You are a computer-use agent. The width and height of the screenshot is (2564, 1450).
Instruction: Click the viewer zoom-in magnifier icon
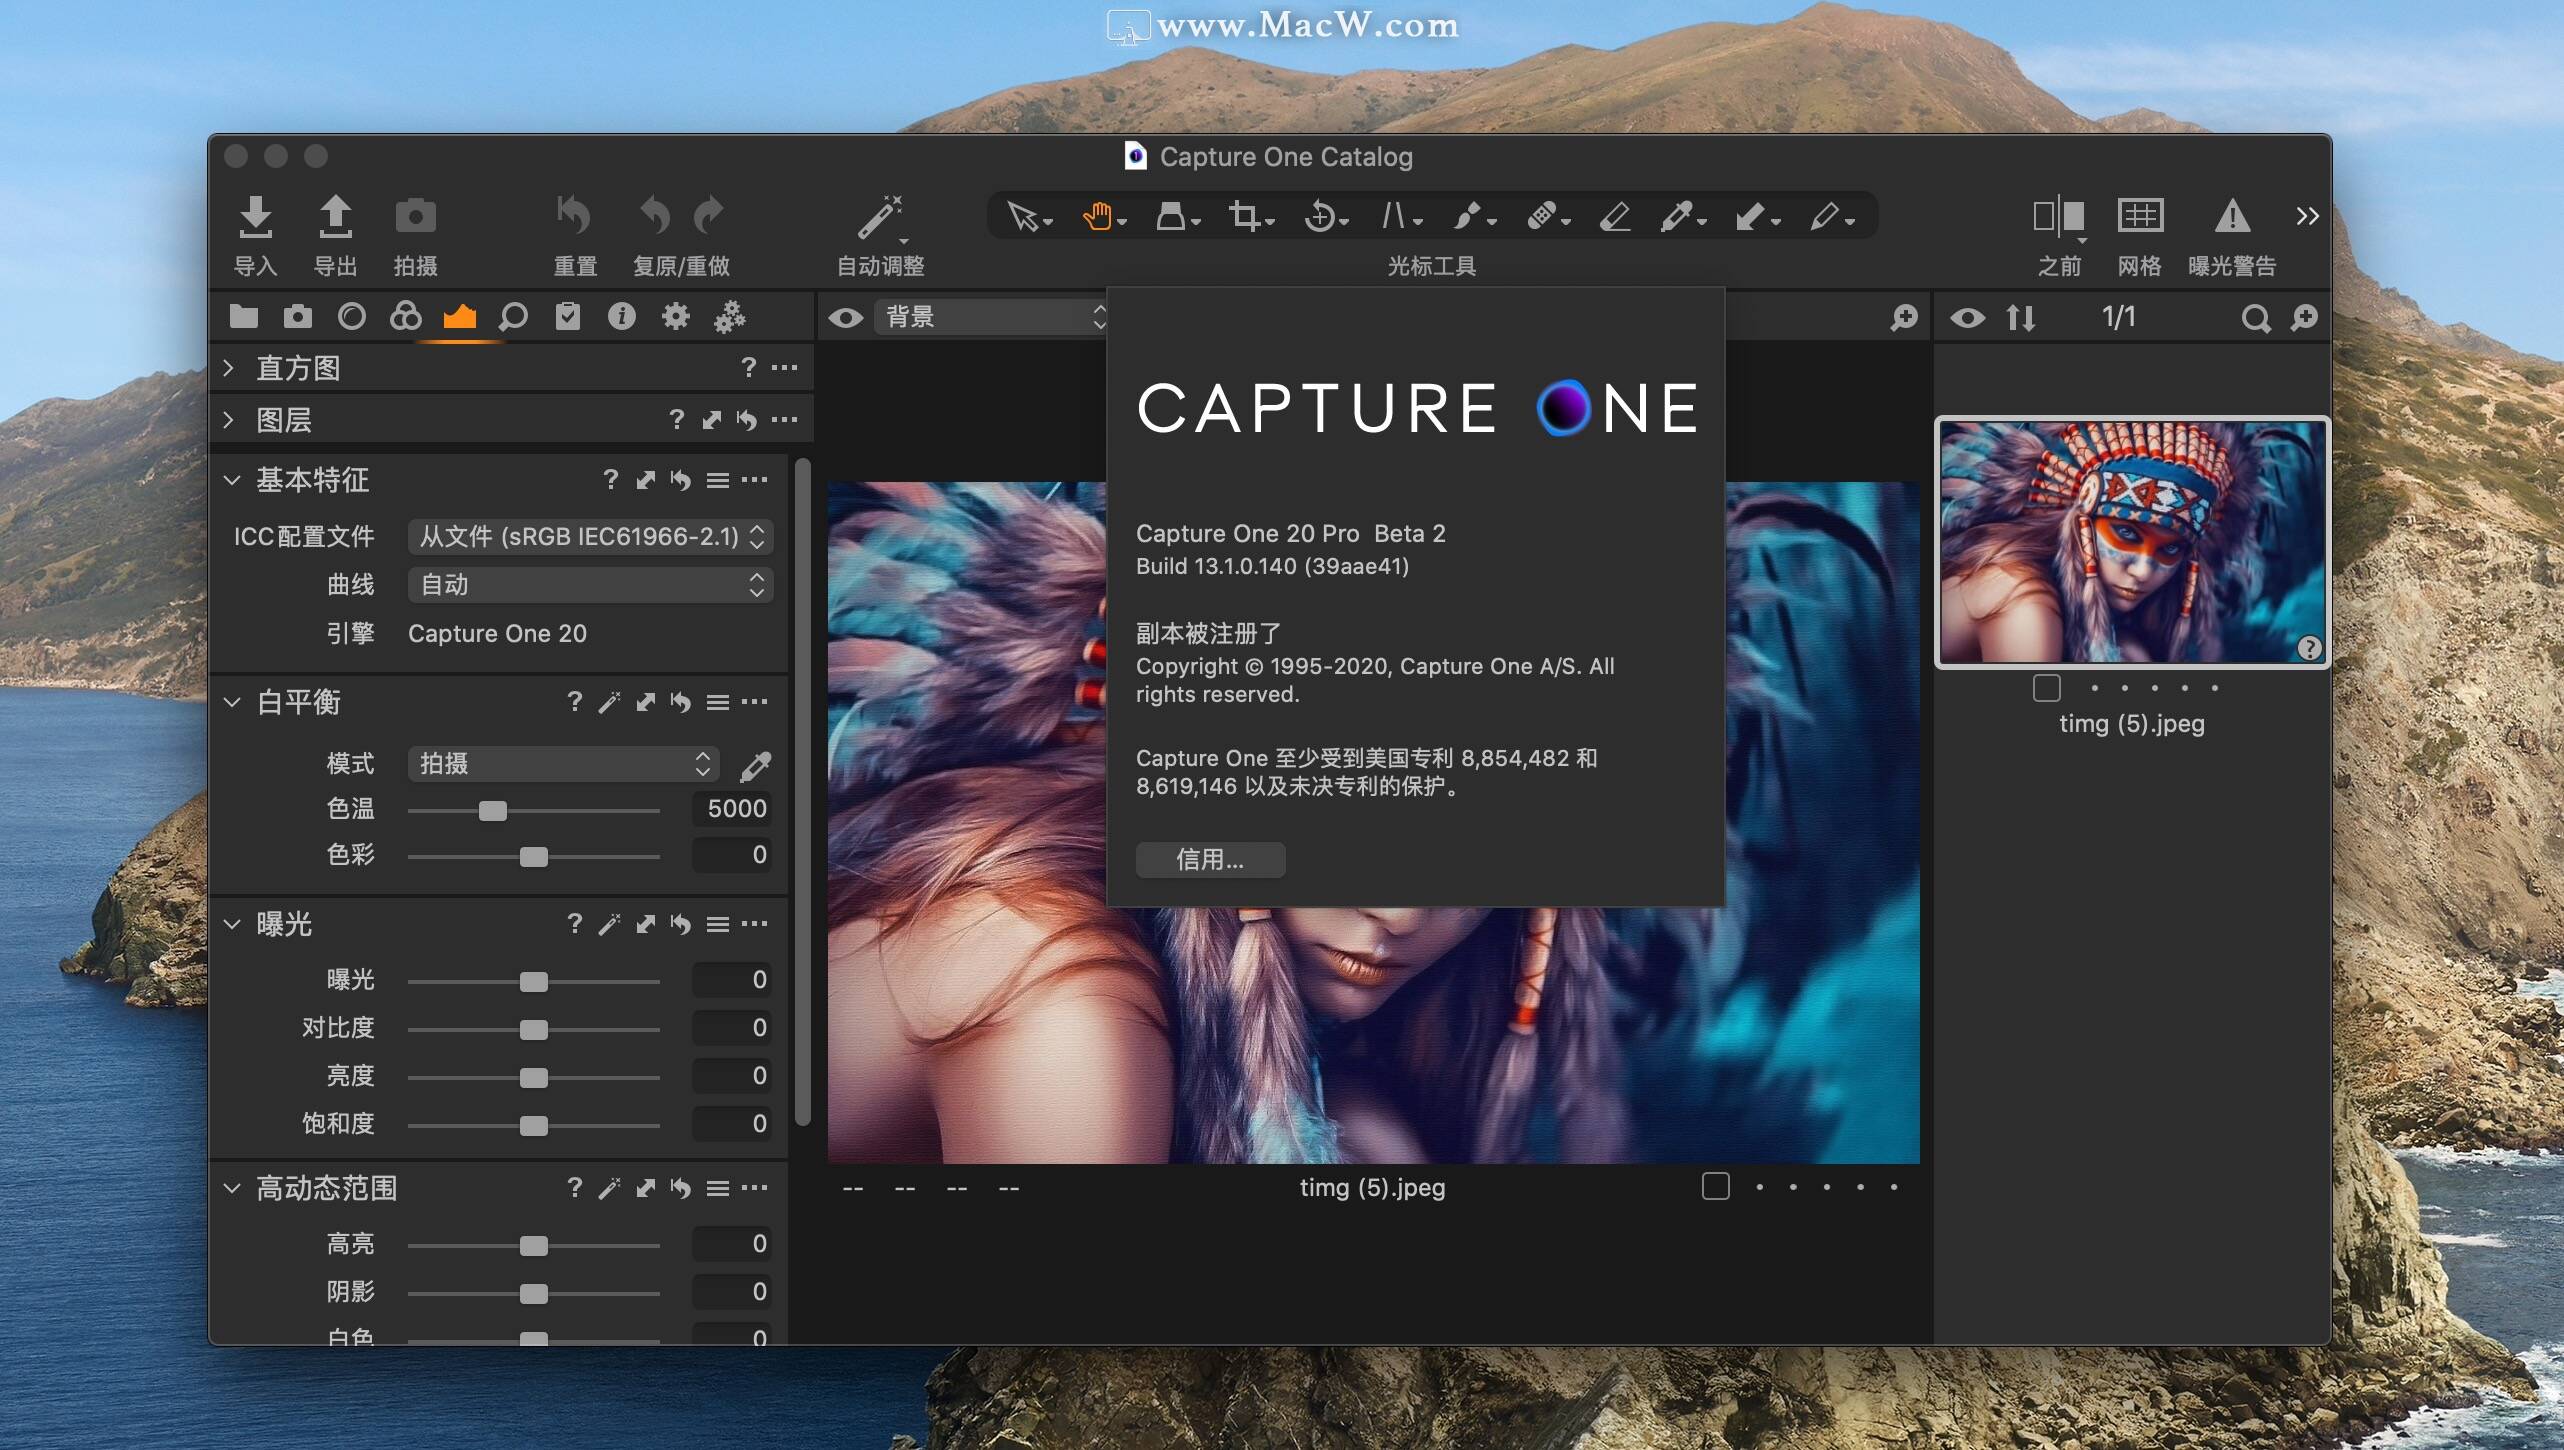point(1904,318)
